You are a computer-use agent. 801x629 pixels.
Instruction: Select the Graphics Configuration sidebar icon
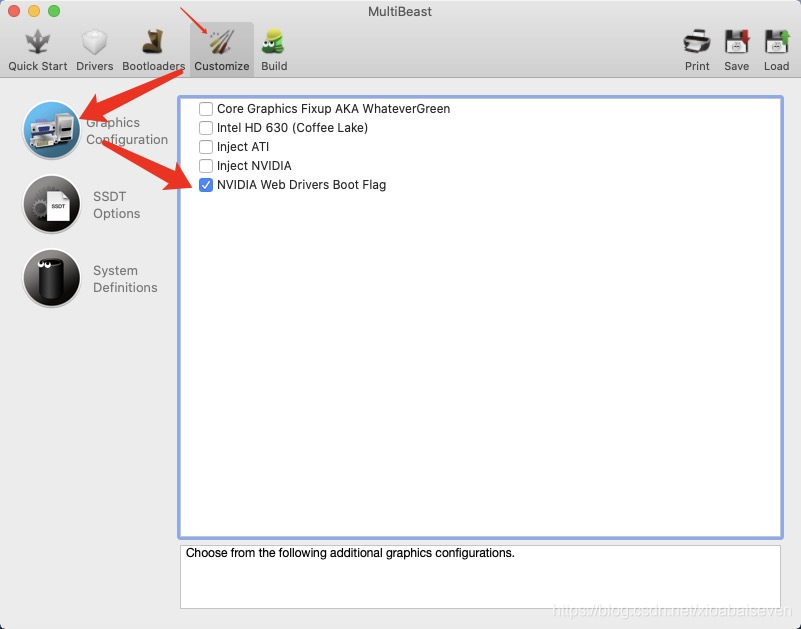52,130
